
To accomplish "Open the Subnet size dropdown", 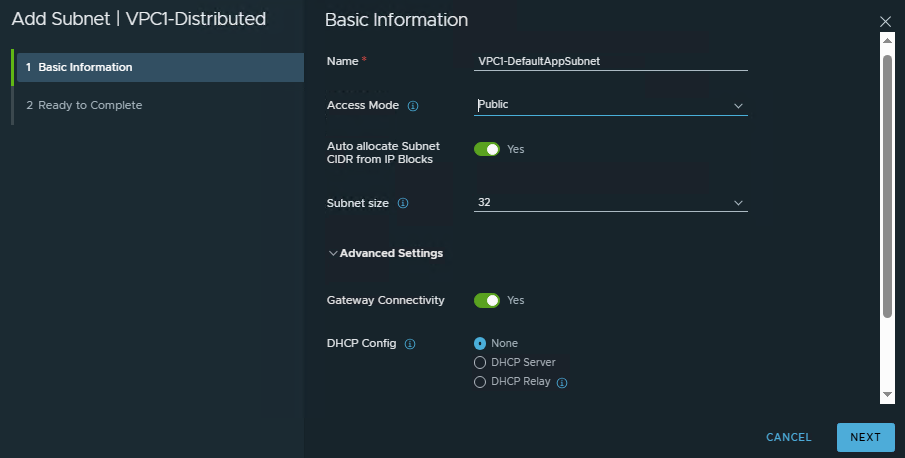I will coord(610,202).
